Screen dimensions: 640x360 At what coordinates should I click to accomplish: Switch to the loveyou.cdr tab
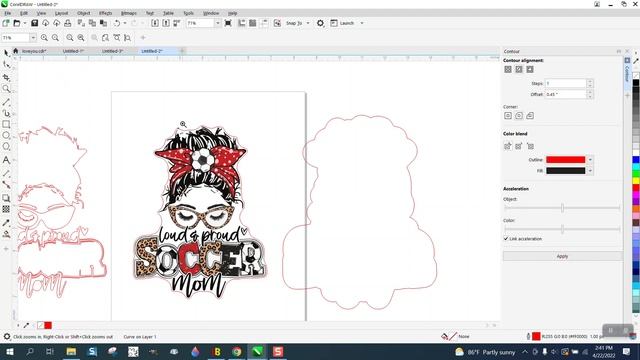[34, 51]
